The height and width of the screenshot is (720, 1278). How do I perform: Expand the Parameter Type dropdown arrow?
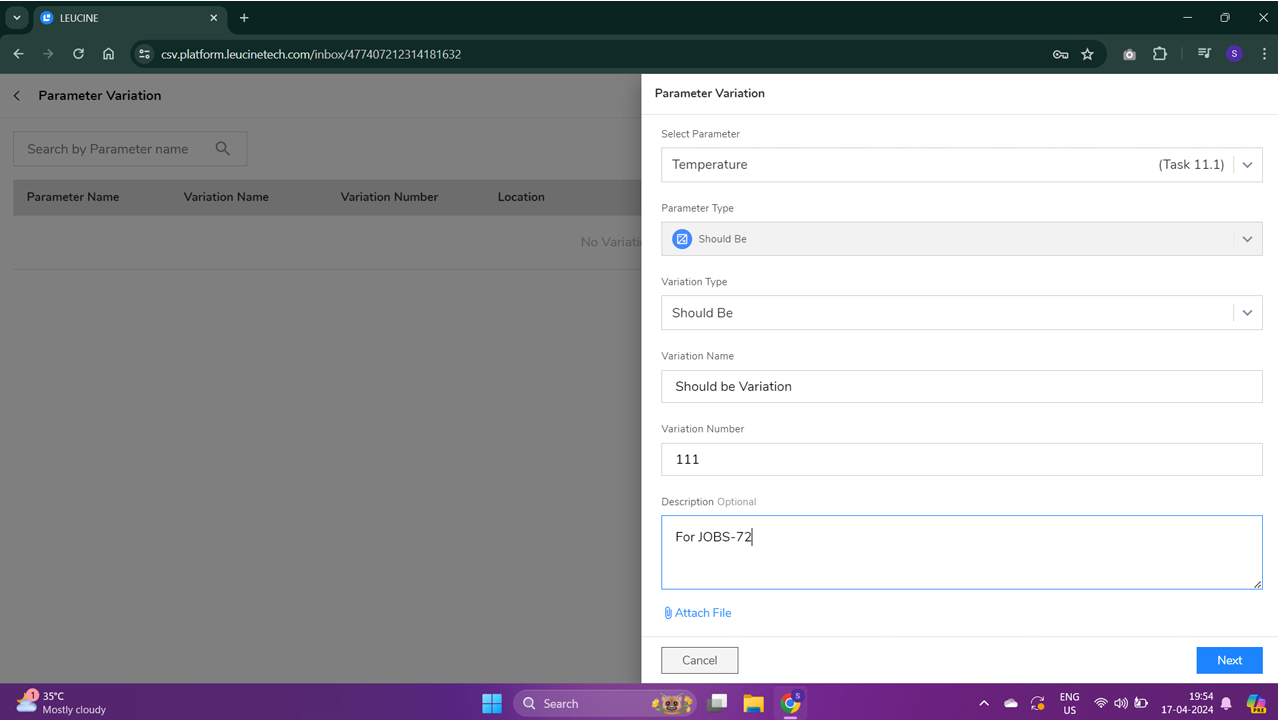click(1247, 239)
